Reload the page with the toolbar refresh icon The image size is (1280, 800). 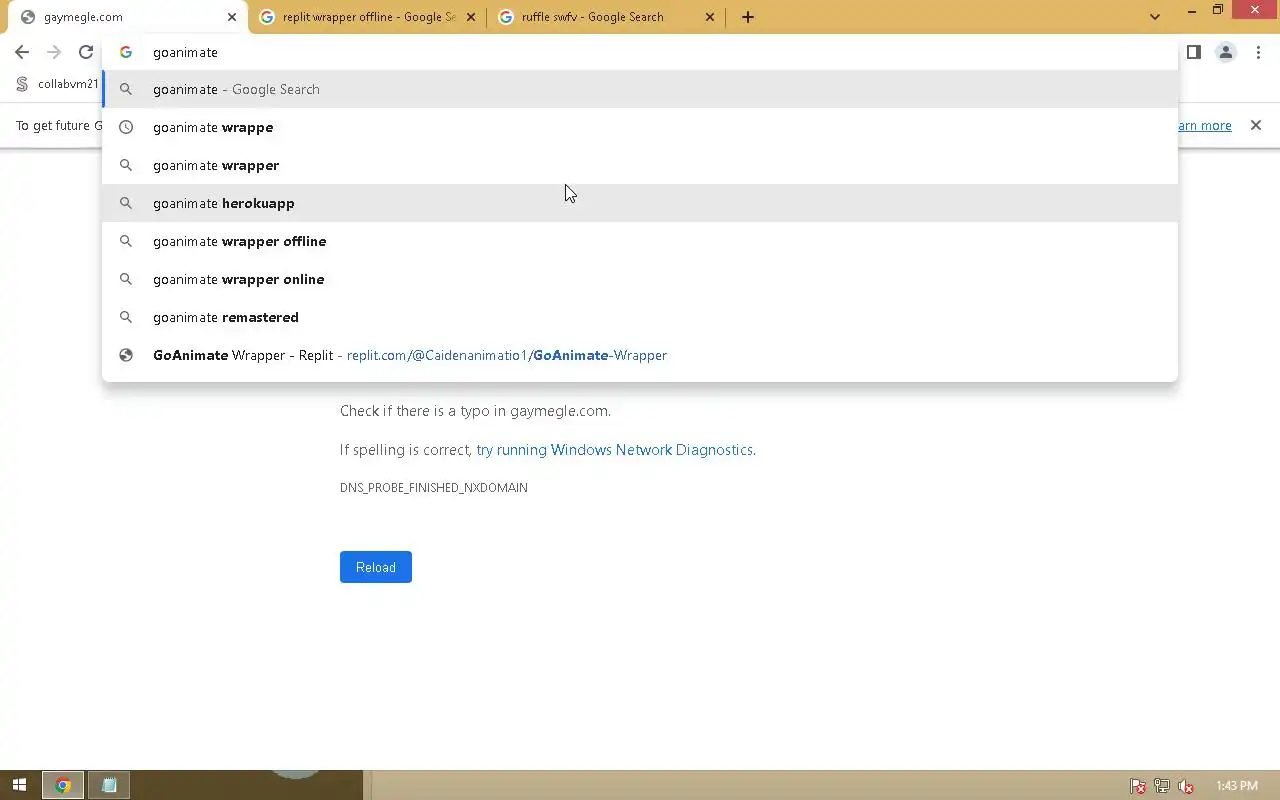[x=86, y=52]
